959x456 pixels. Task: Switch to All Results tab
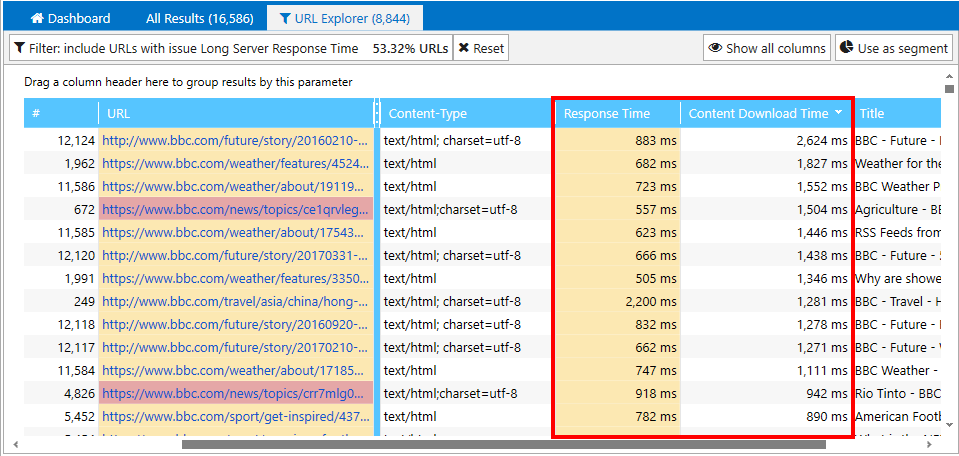[199, 18]
